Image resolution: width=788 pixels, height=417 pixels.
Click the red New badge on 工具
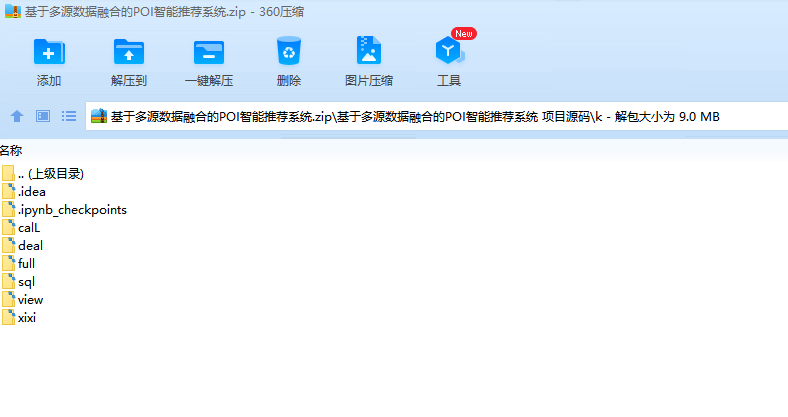point(463,34)
